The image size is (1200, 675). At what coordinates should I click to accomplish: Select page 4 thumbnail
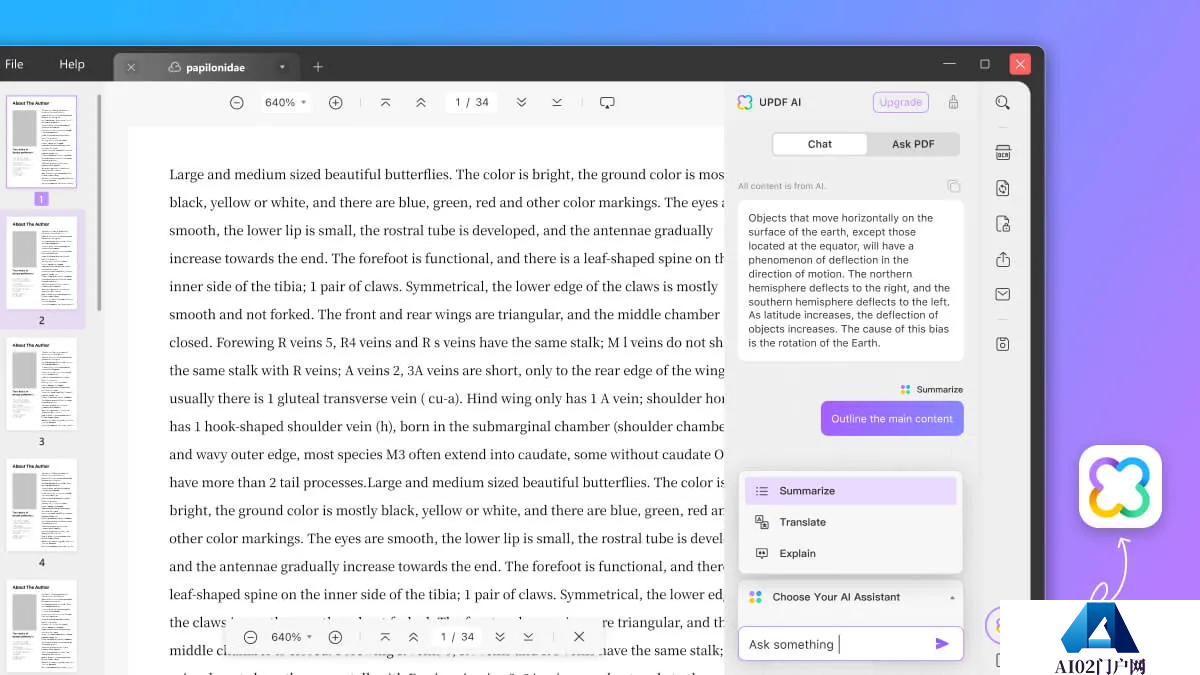click(41, 505)
